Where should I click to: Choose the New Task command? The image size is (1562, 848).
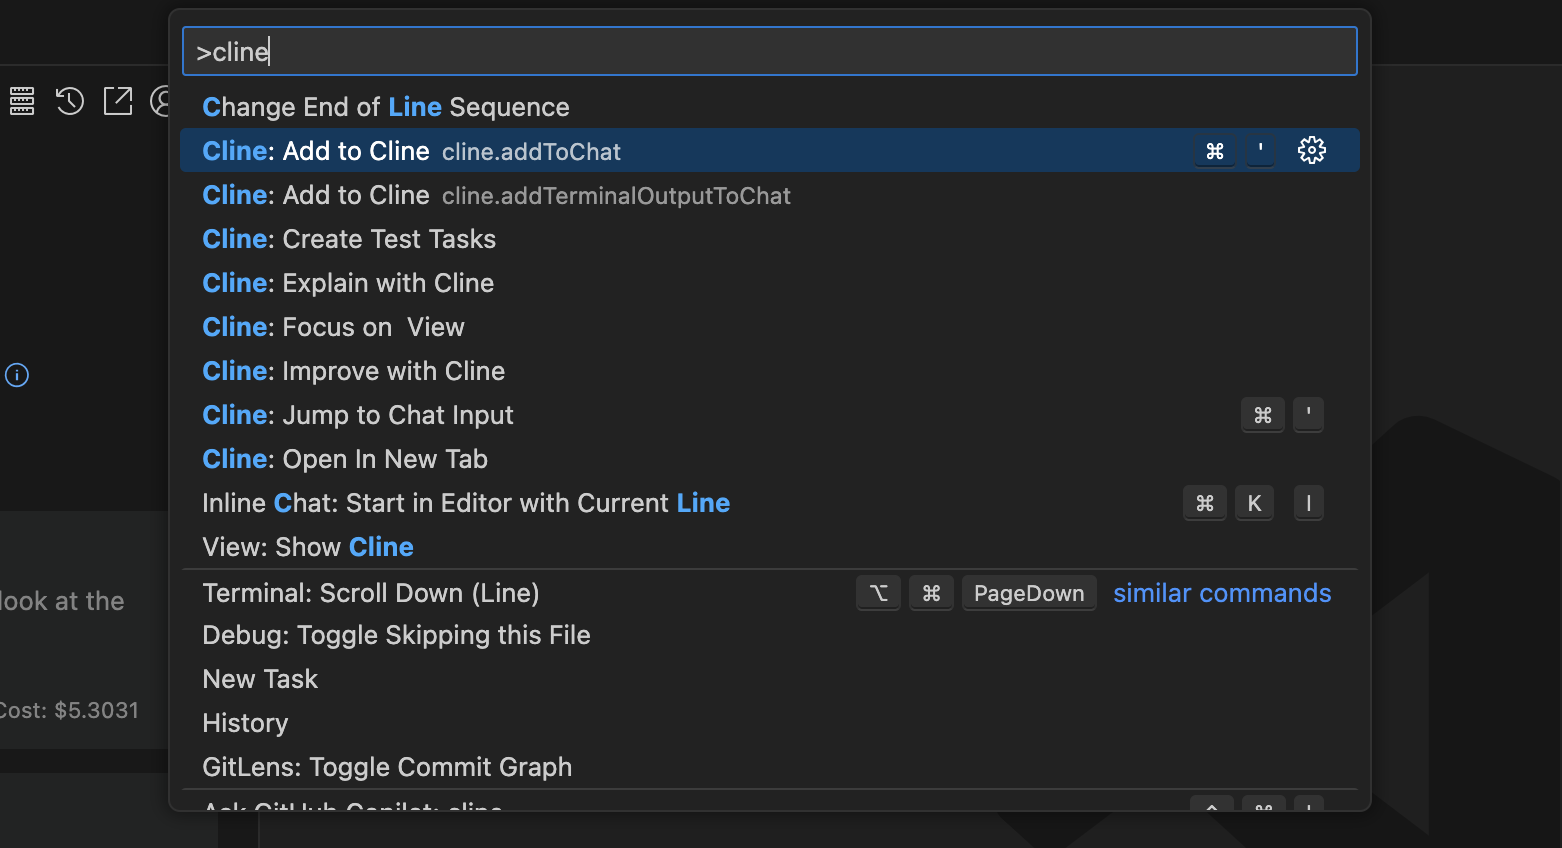point(769,679)
